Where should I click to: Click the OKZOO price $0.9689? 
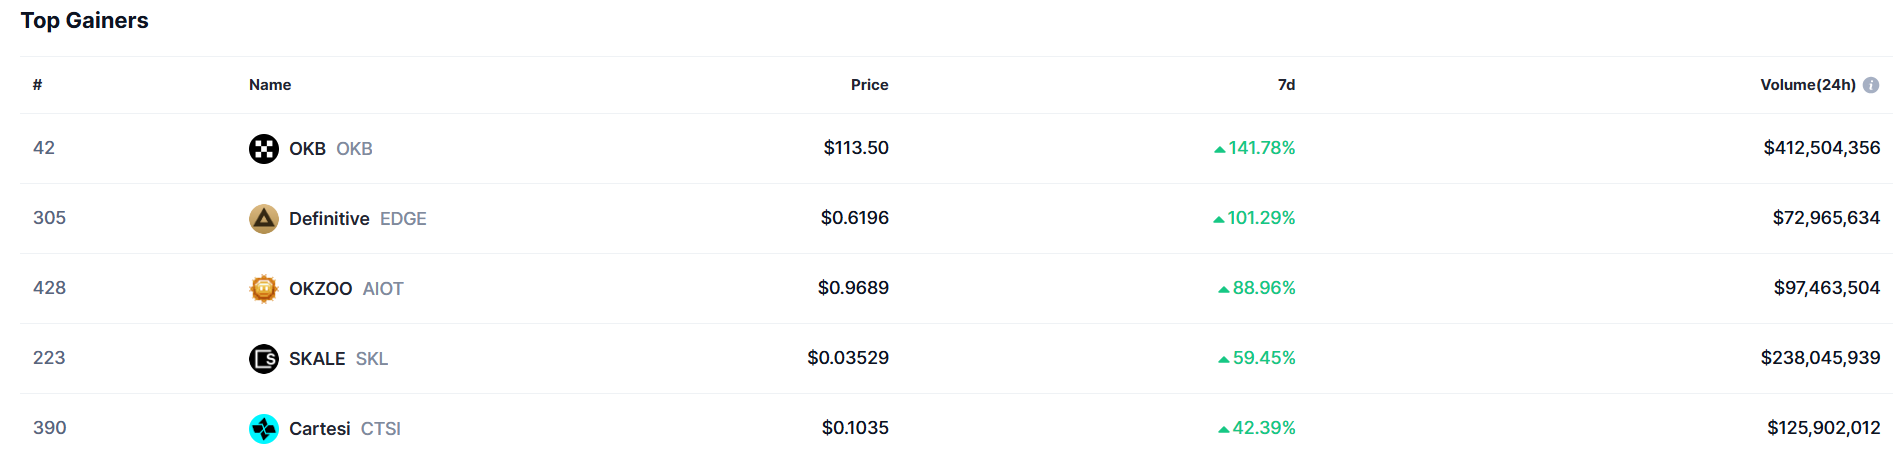[x=853, y=288]
